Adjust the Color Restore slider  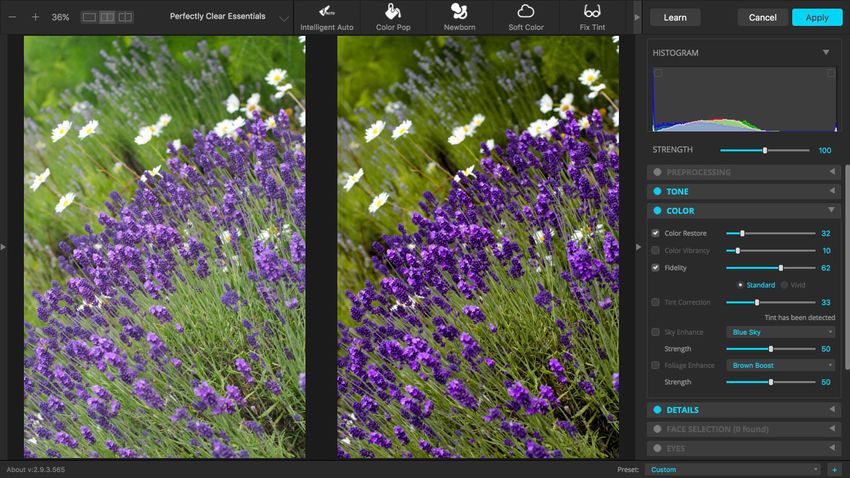[x=771, y=234]
